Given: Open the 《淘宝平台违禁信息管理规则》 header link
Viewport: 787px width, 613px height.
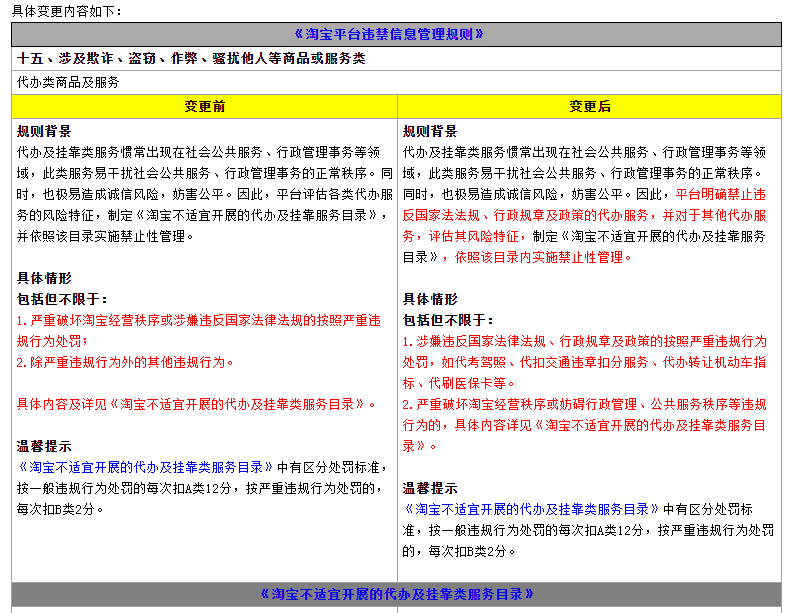Looking at the screenshot, I should click(388, 34).
